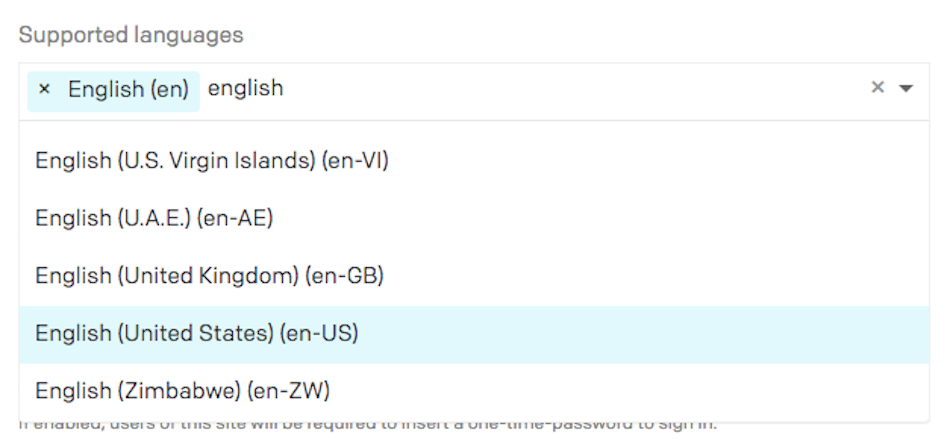Select highlighted English (United States) option
Screen dimensions: 950x447
(x=474, y=334)
